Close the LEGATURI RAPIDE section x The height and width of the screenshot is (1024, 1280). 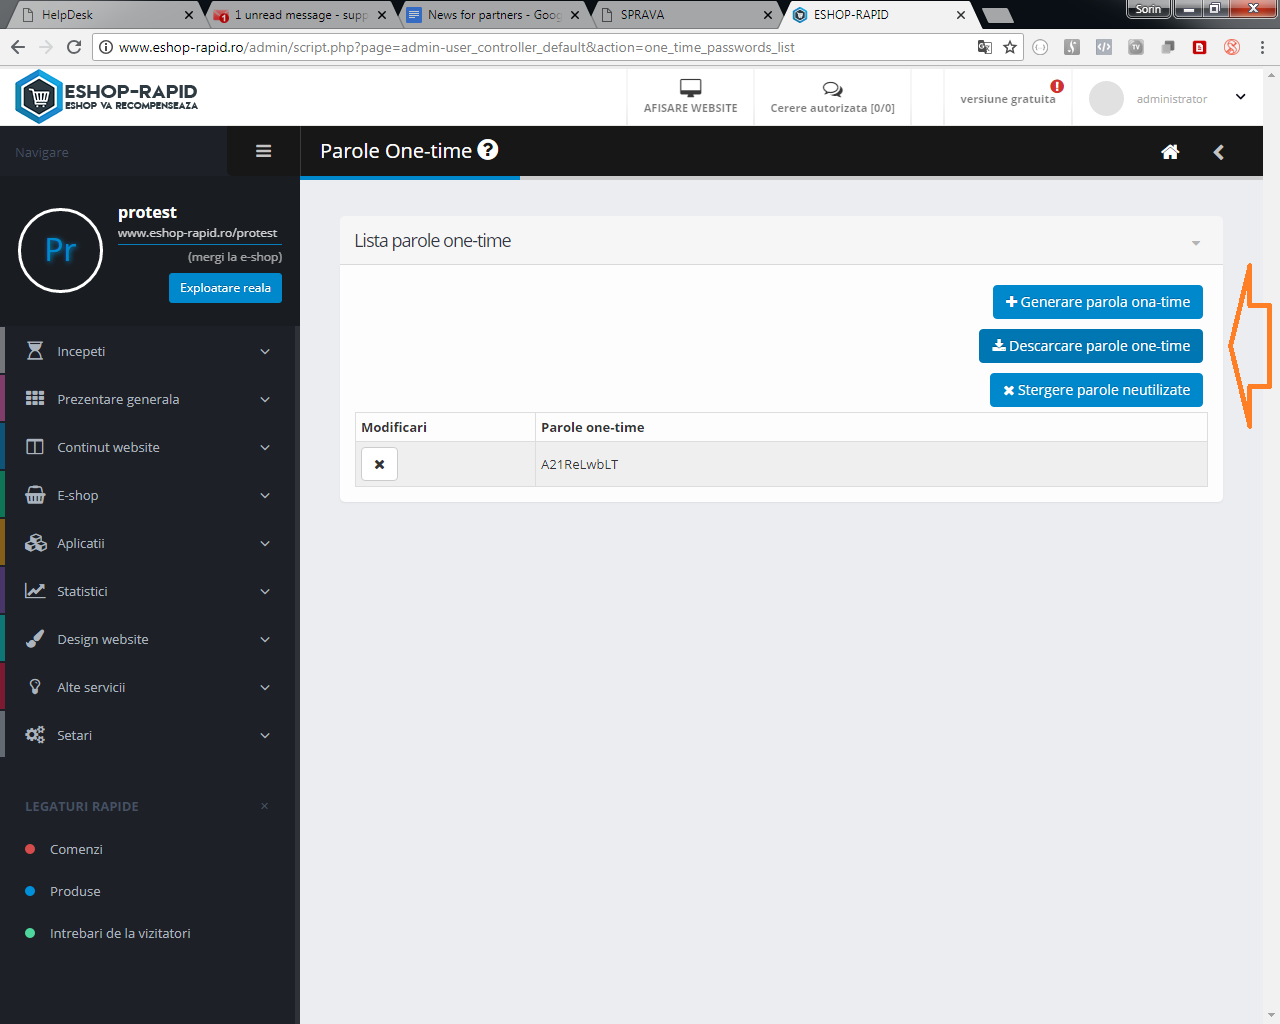pyautogui.click(x=264, y=806)
